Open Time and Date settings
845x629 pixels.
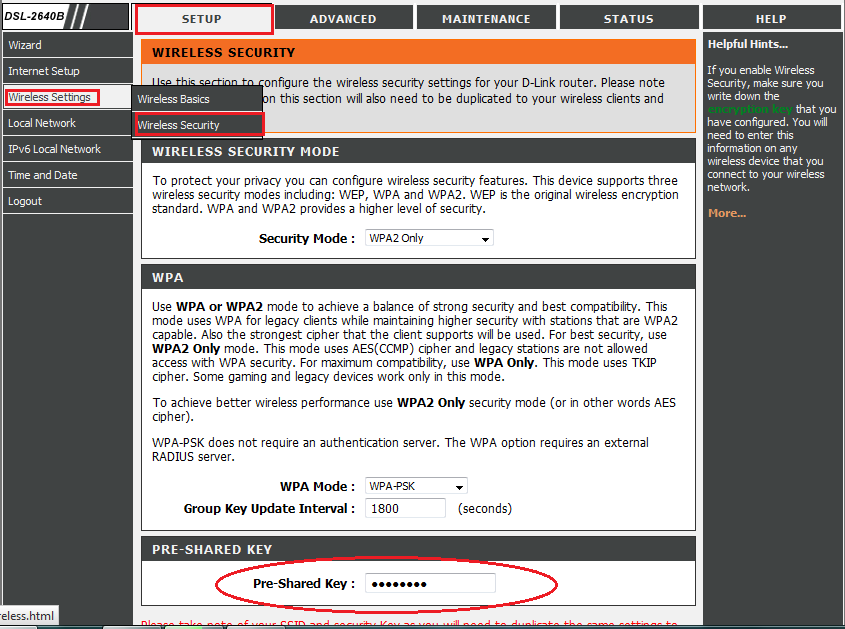(x=43, y=175)
